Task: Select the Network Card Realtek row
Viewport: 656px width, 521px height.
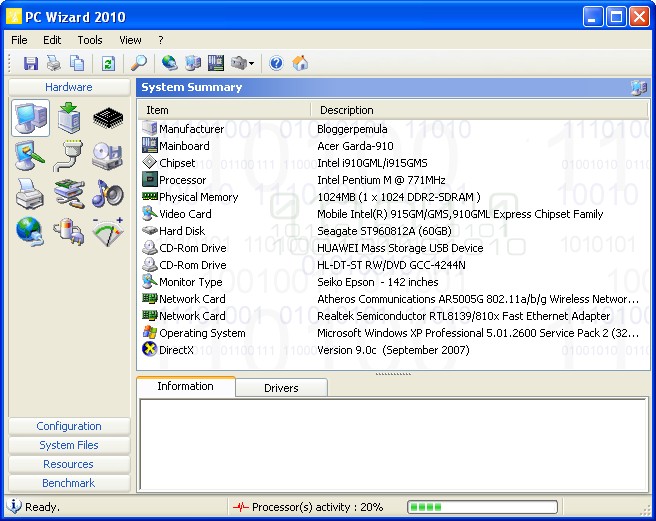Action: point(393,316)
